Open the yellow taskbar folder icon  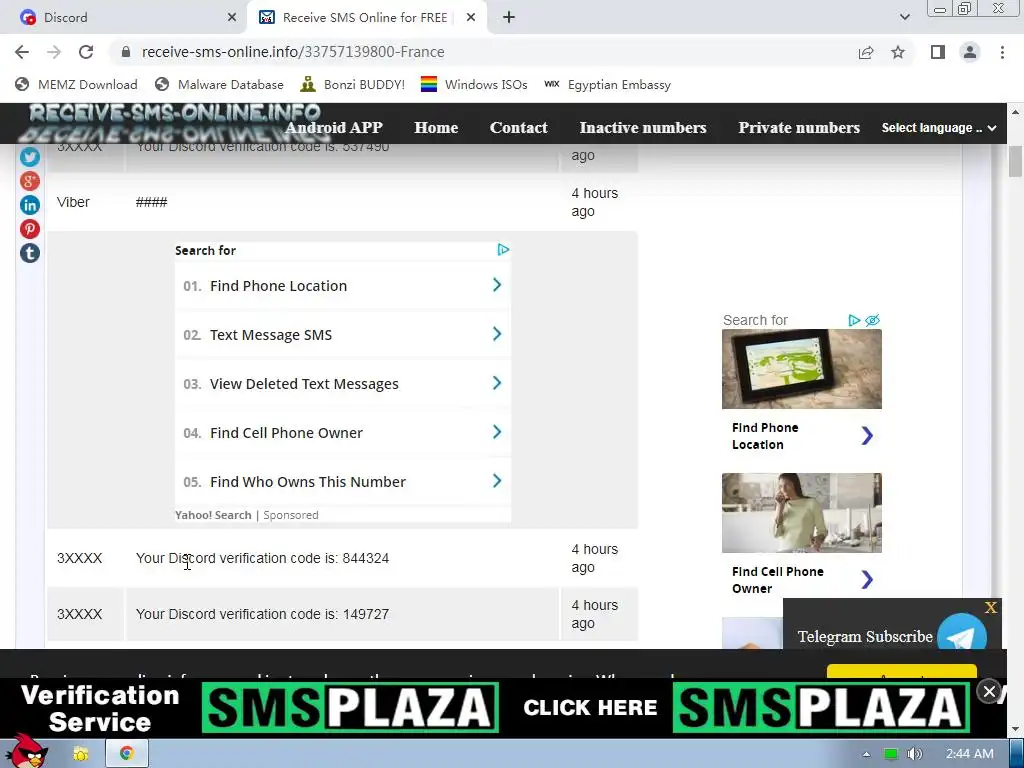(81, 754)
